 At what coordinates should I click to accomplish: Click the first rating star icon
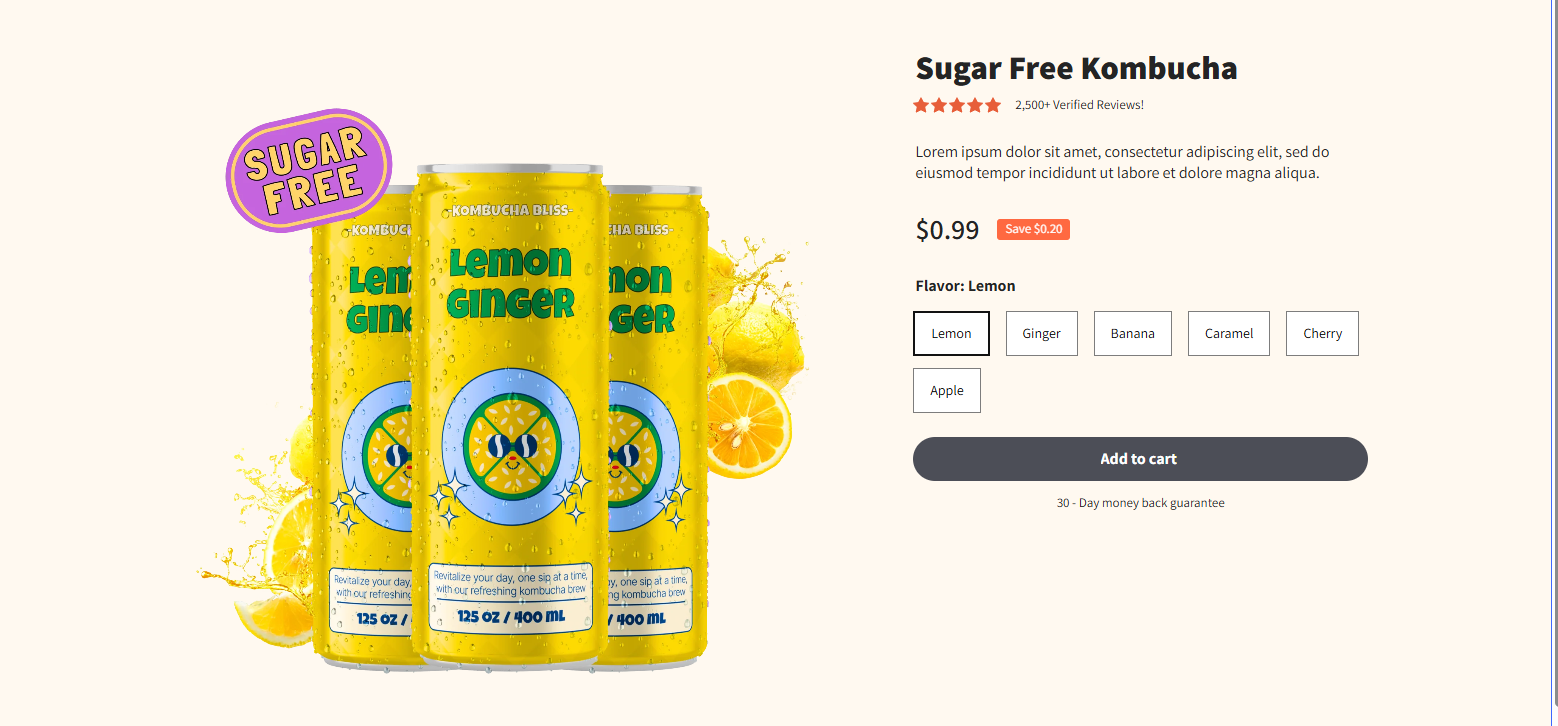click(x=921, y=105)
